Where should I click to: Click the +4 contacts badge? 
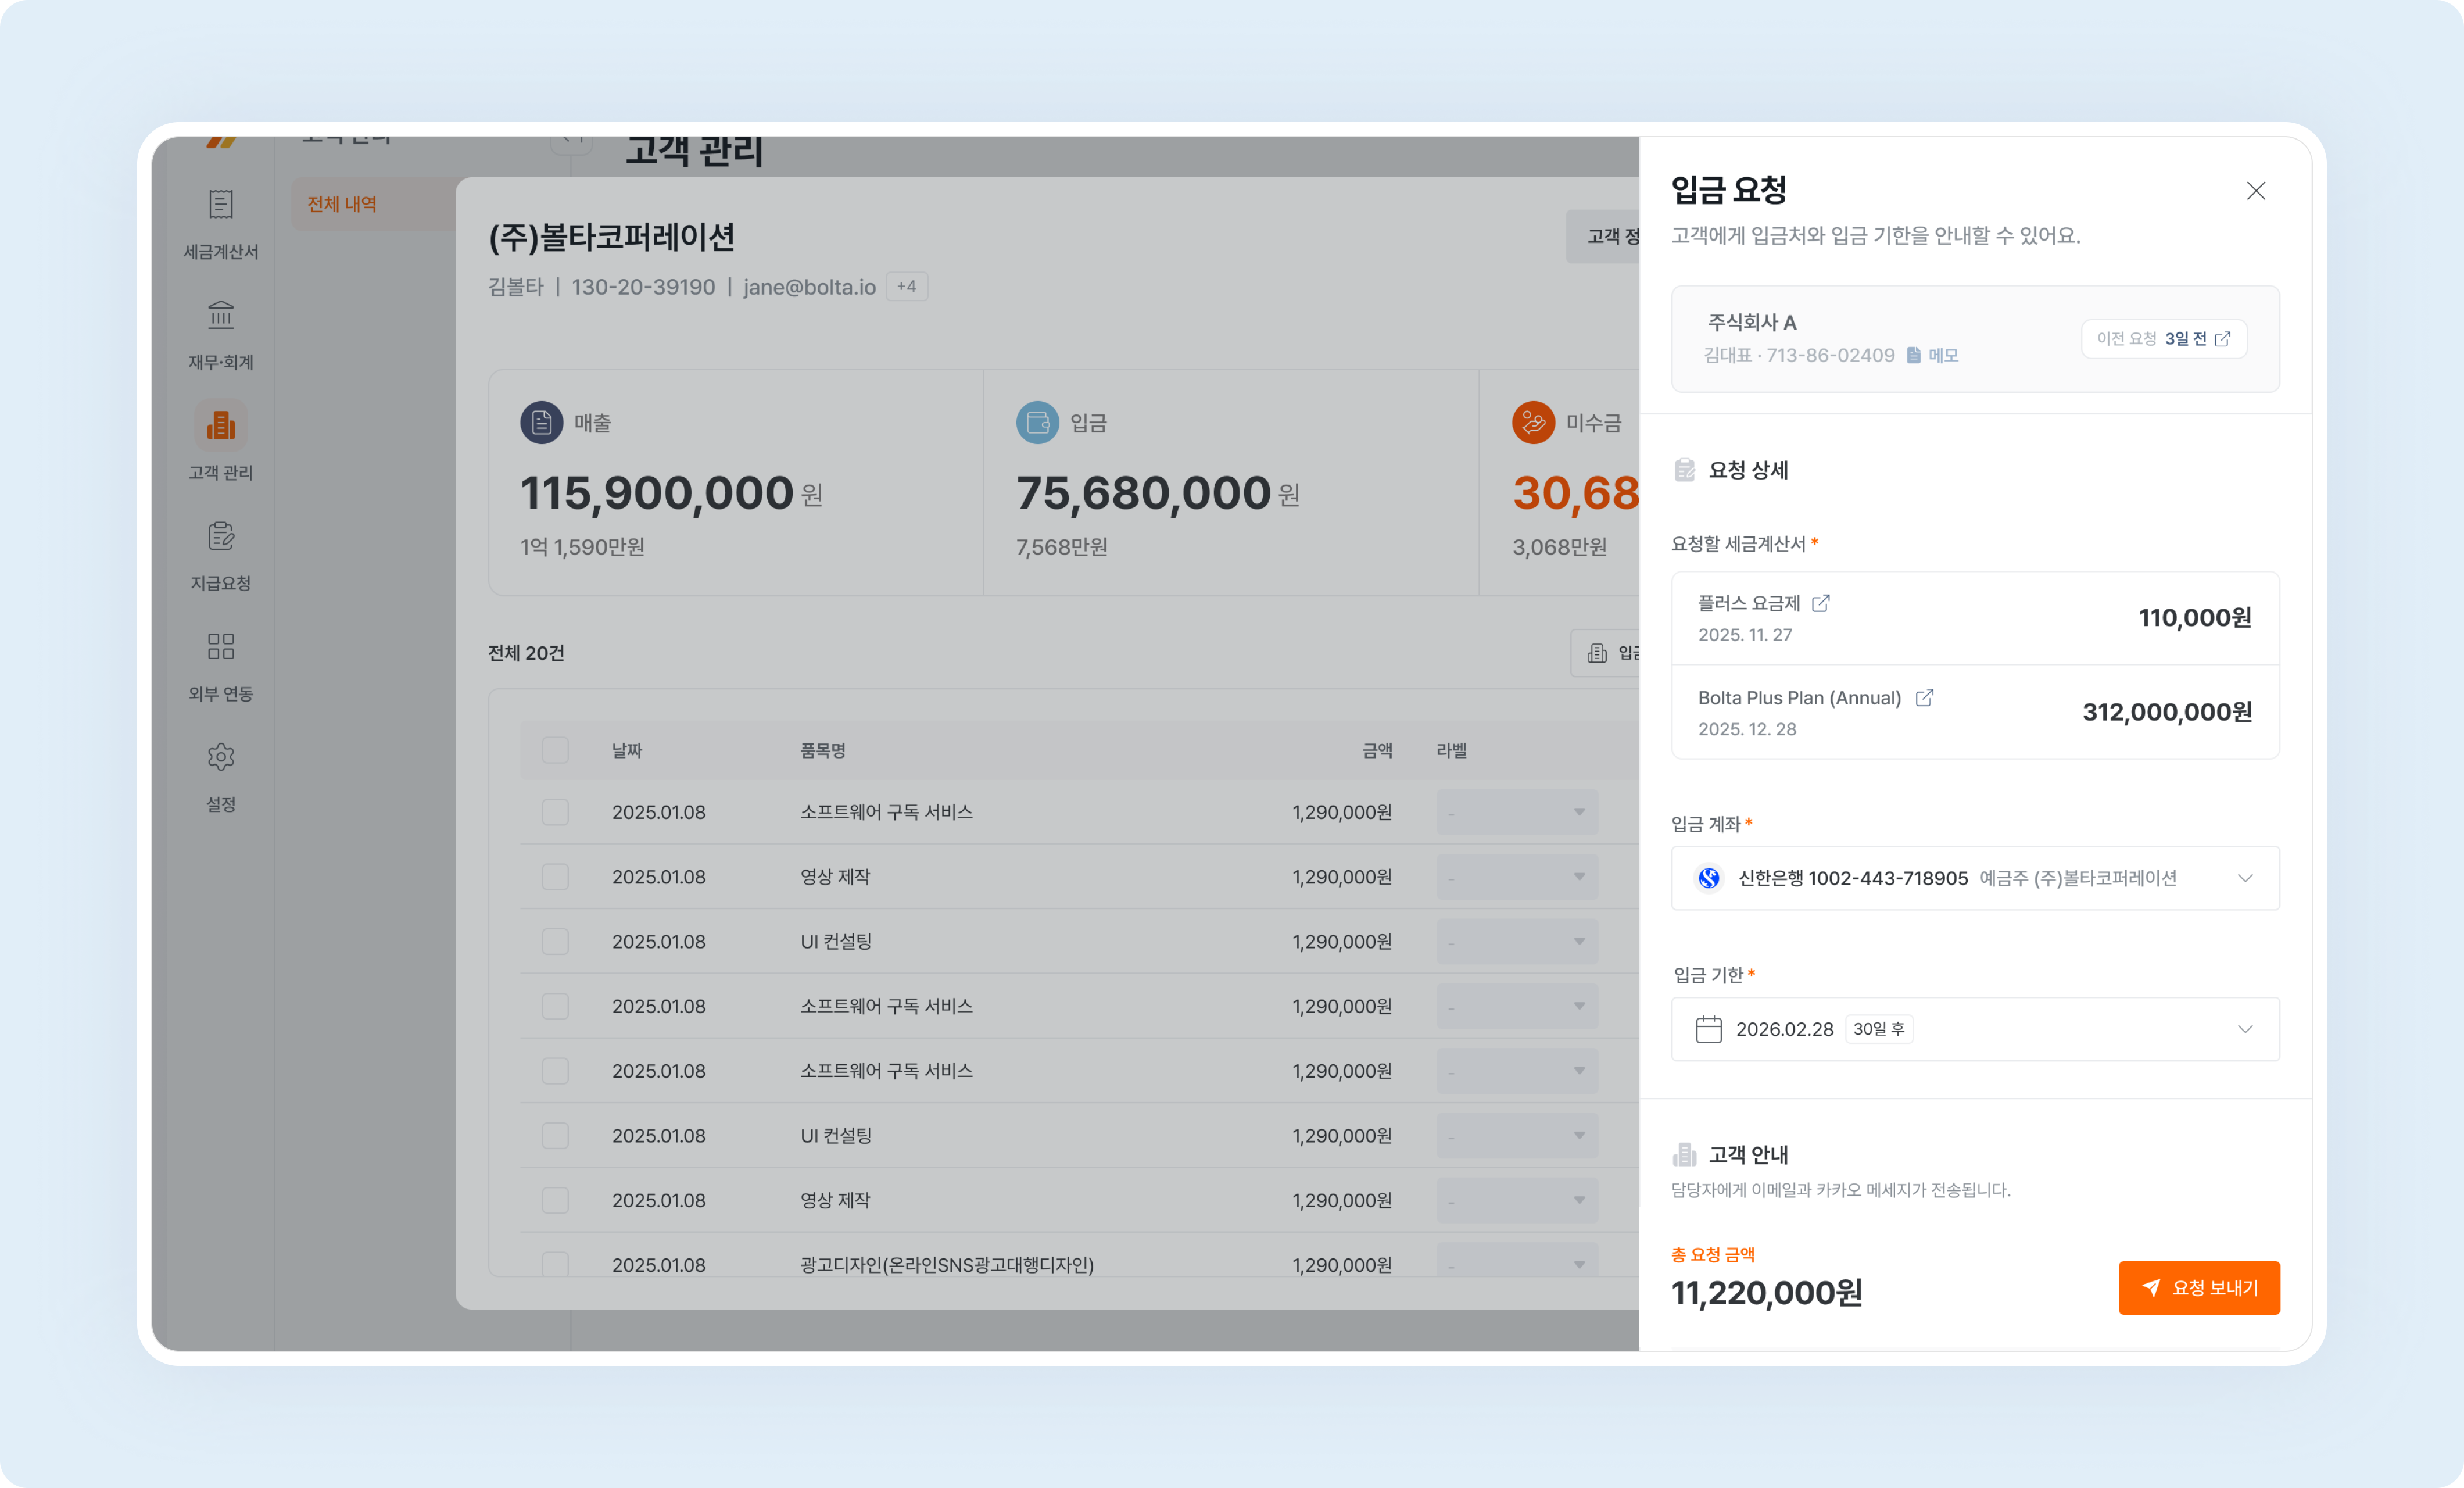(906, 286)
